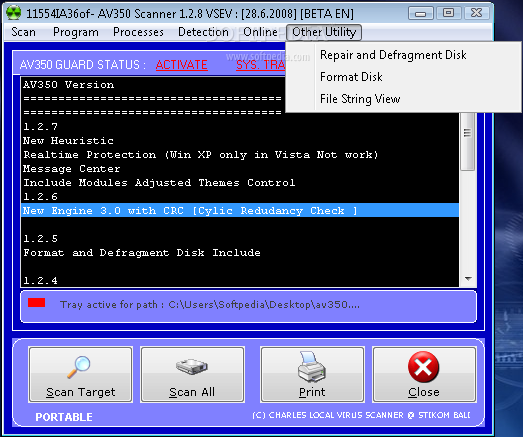523x437 pixels.
Task: Collapse the Other Utility menu
Action: (x=324, y=32)
